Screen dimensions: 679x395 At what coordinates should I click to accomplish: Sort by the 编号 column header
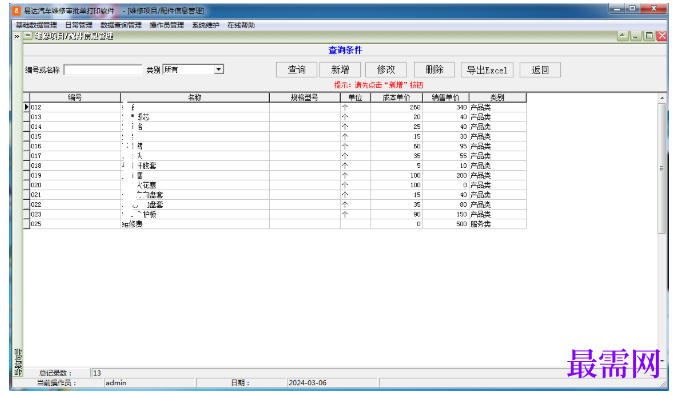pyautogui.click(x=75, y=97)
